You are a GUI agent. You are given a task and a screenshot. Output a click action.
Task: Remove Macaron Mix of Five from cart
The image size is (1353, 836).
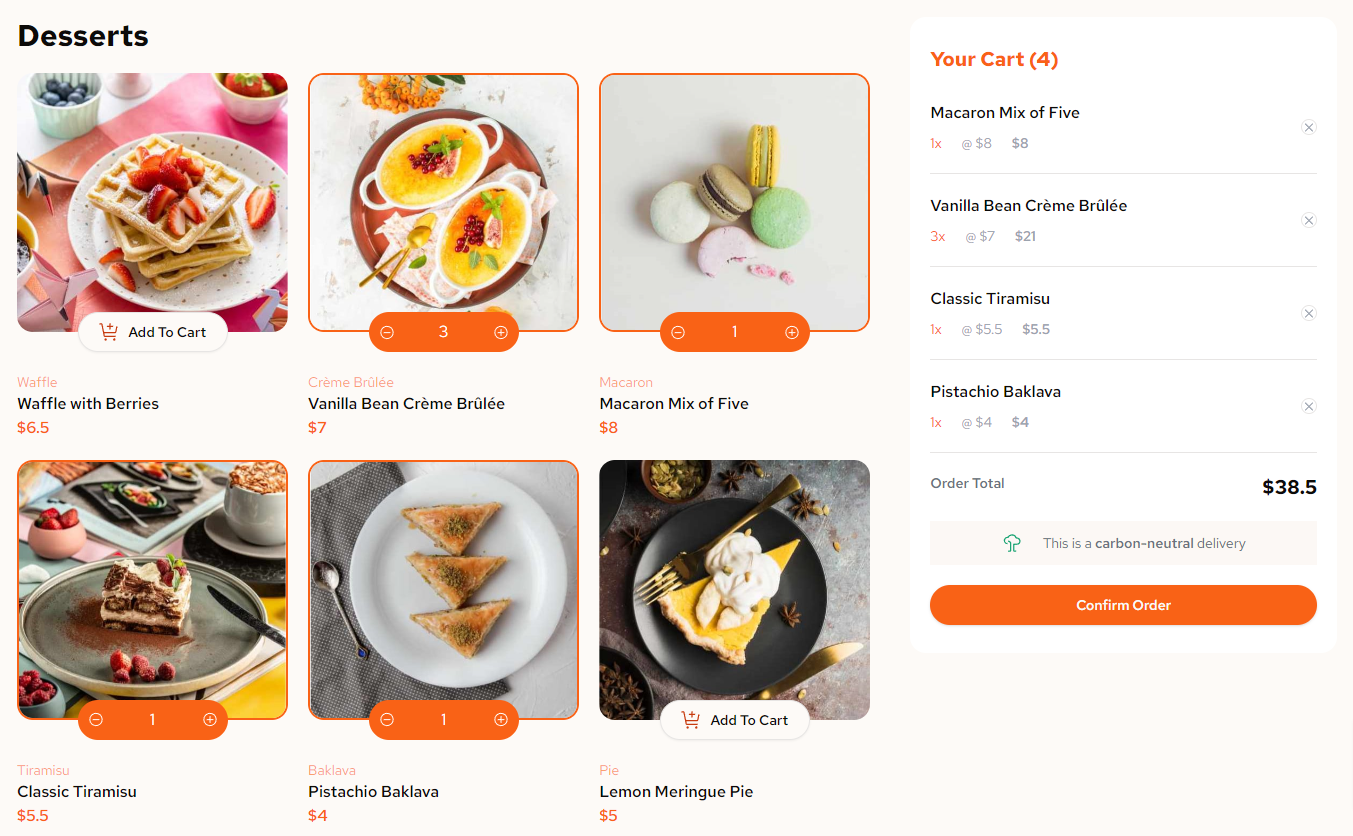[1309, 127]
